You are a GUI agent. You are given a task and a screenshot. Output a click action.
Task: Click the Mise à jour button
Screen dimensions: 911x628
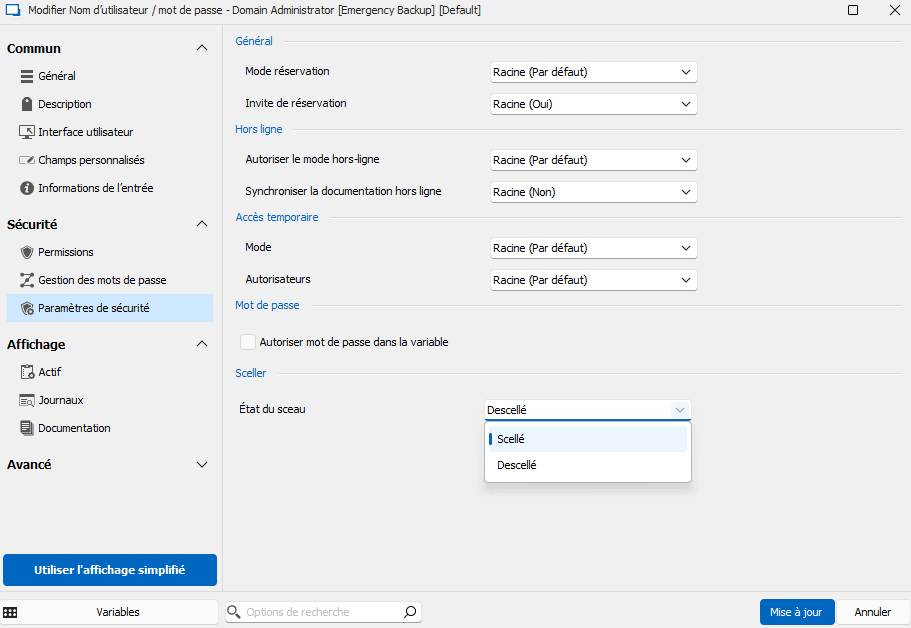coord(796,611)
